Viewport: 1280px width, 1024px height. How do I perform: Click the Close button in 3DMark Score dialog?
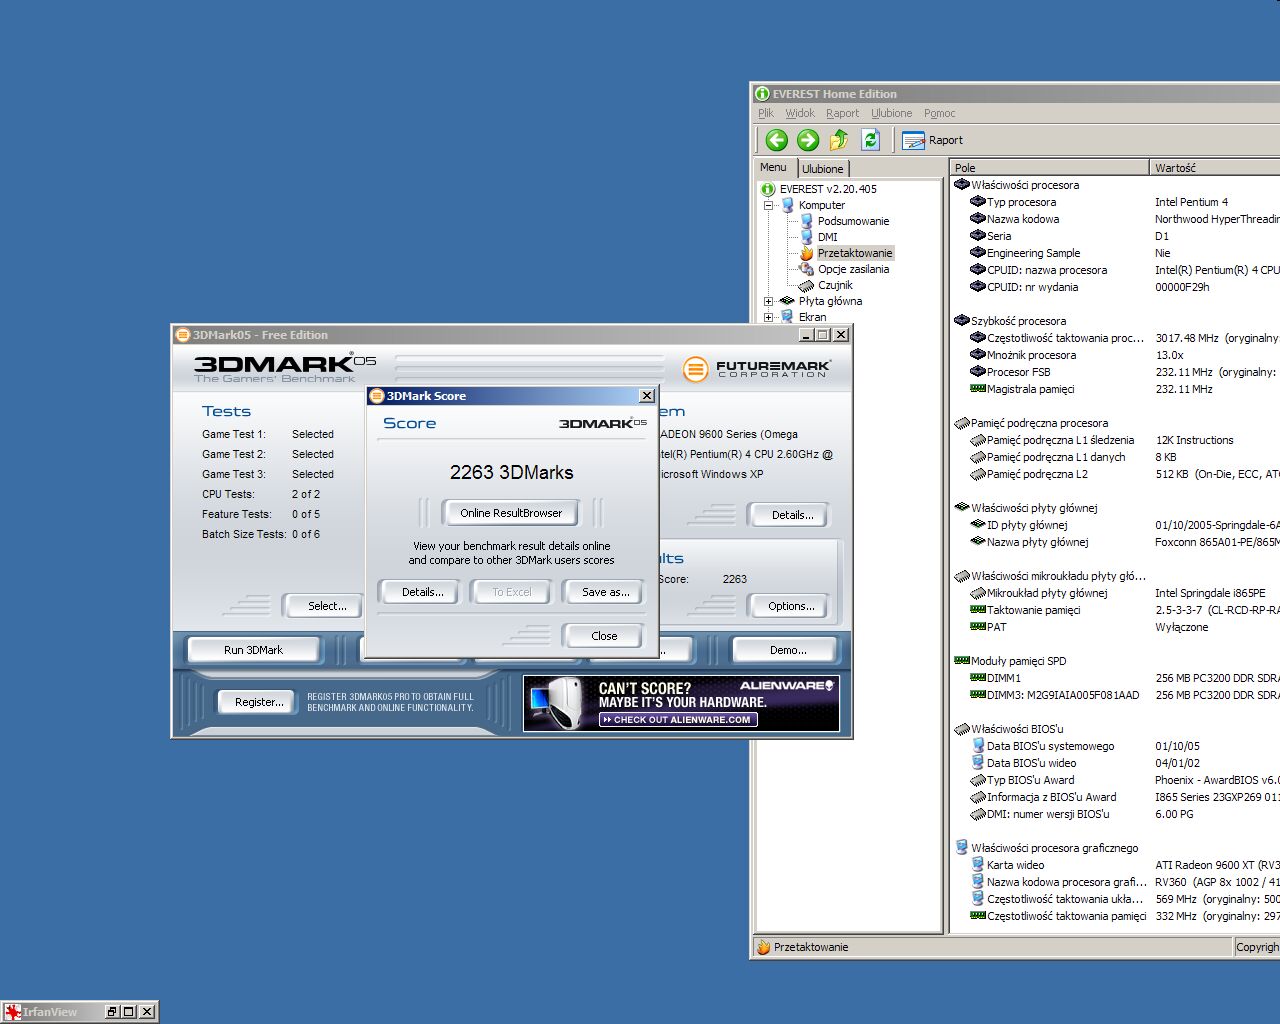coord(604,636)
